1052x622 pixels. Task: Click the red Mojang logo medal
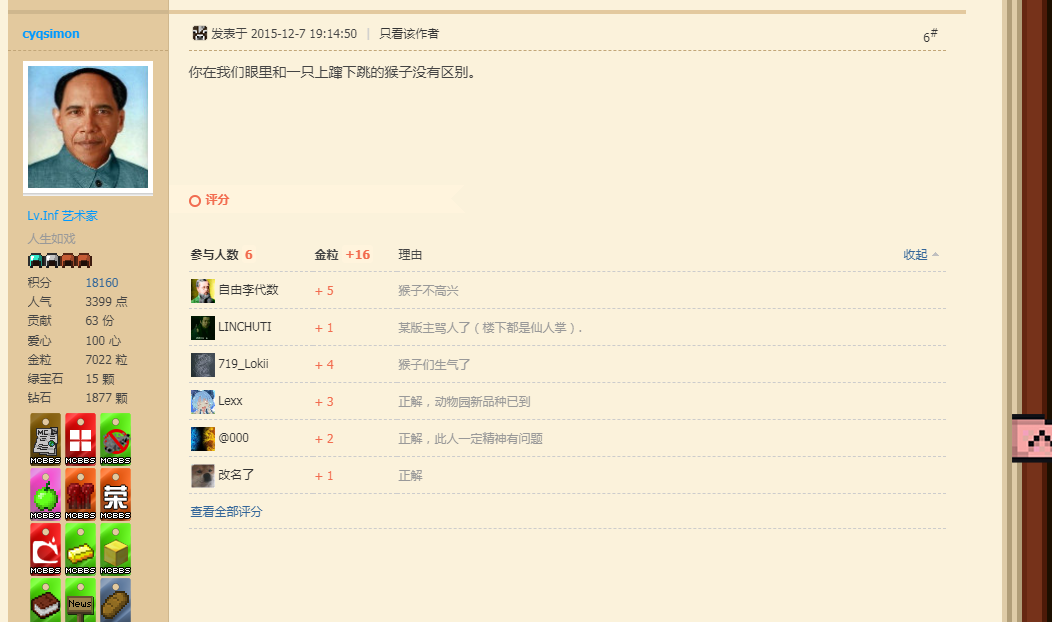[x=46, y=549]
